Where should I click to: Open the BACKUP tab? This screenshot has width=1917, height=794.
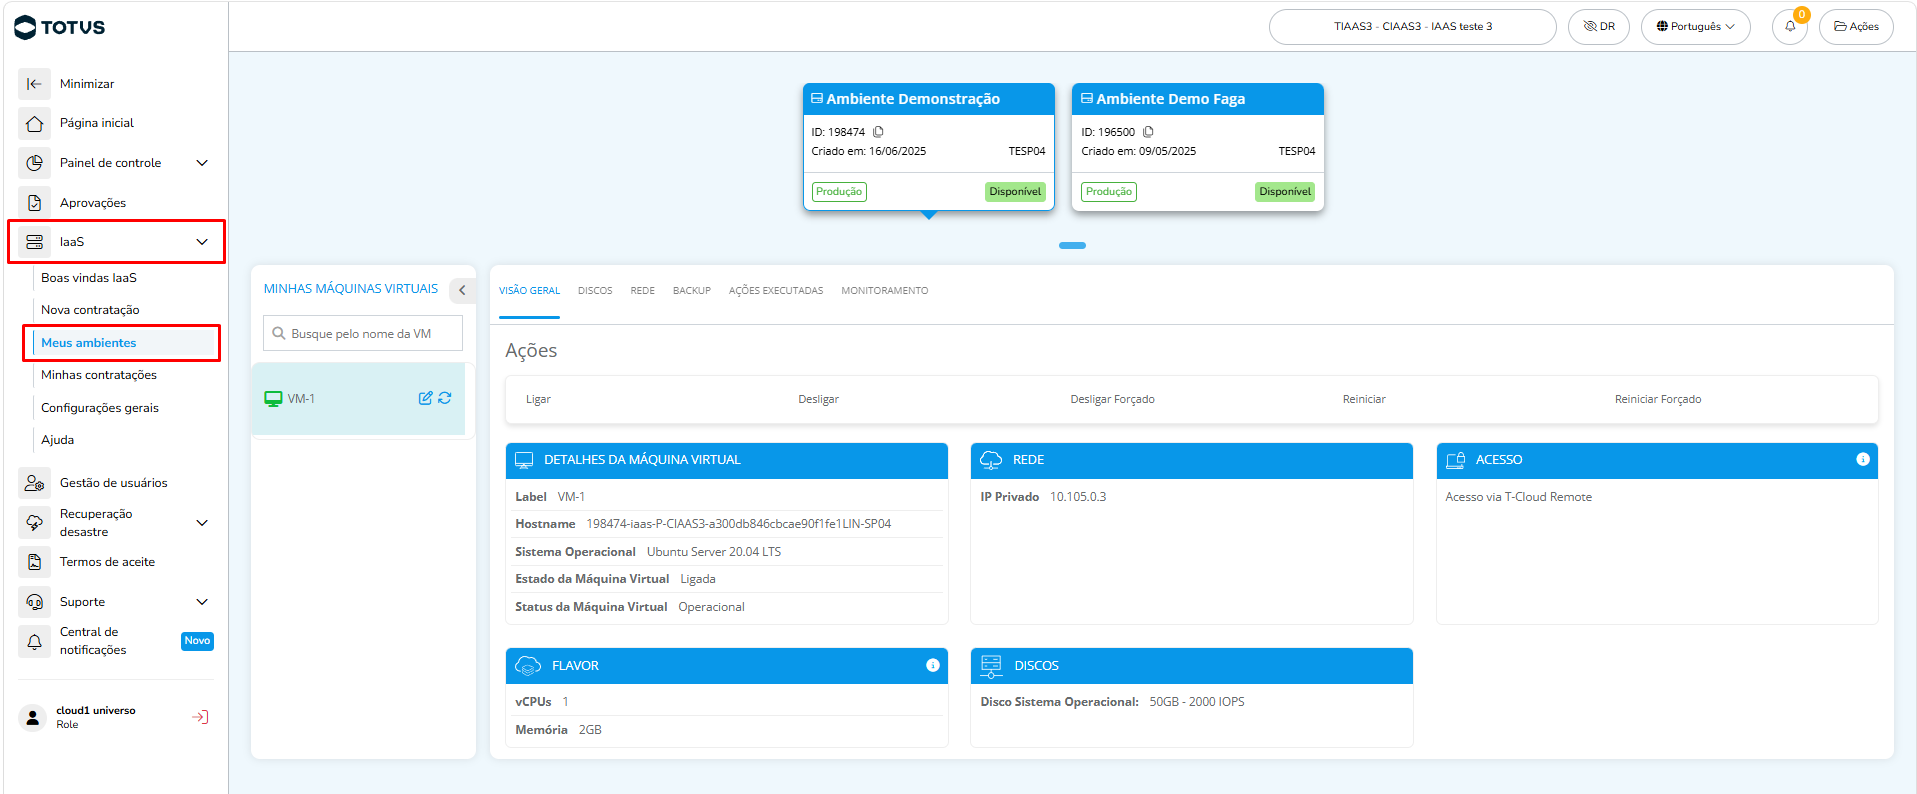(692, 291)
